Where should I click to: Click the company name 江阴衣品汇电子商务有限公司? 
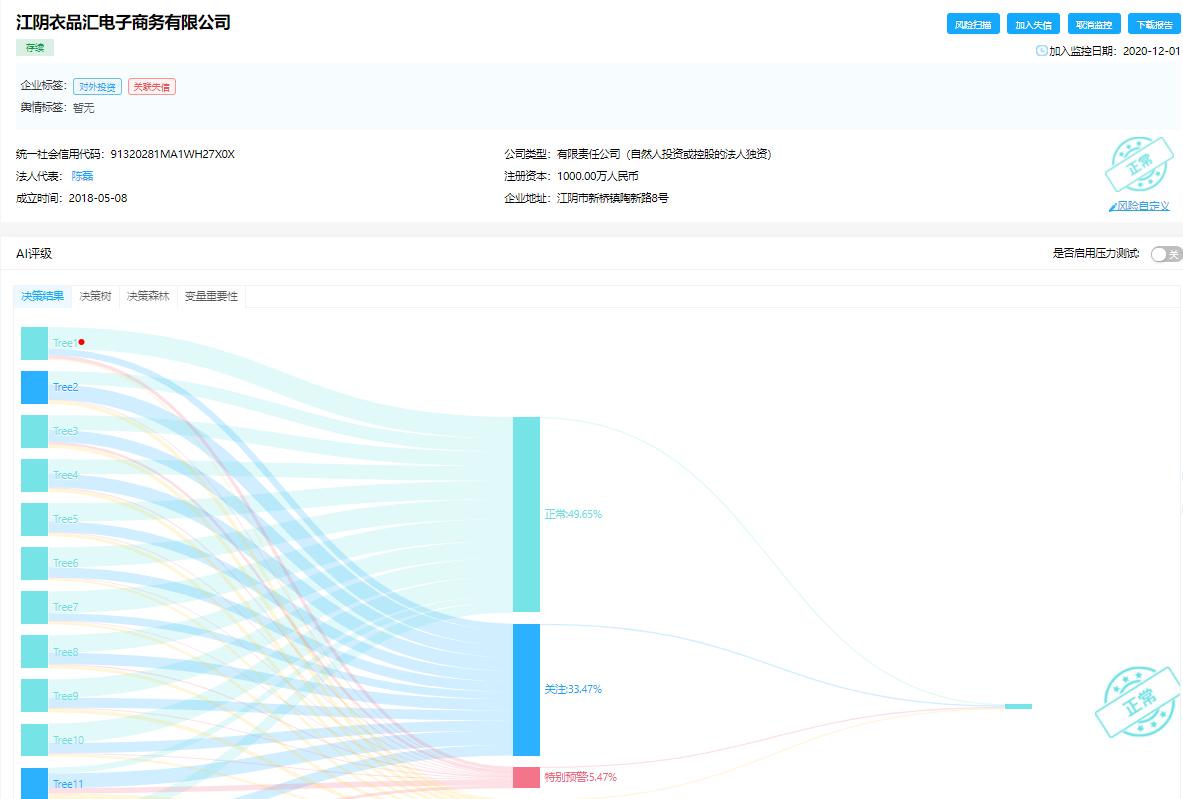[x=124, y=22]
